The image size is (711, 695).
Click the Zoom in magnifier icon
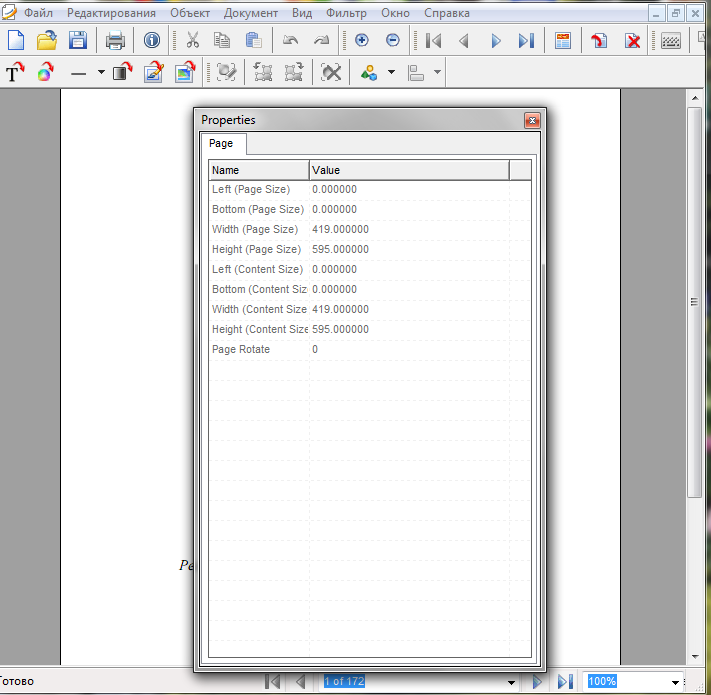click(x=362, y=41)
